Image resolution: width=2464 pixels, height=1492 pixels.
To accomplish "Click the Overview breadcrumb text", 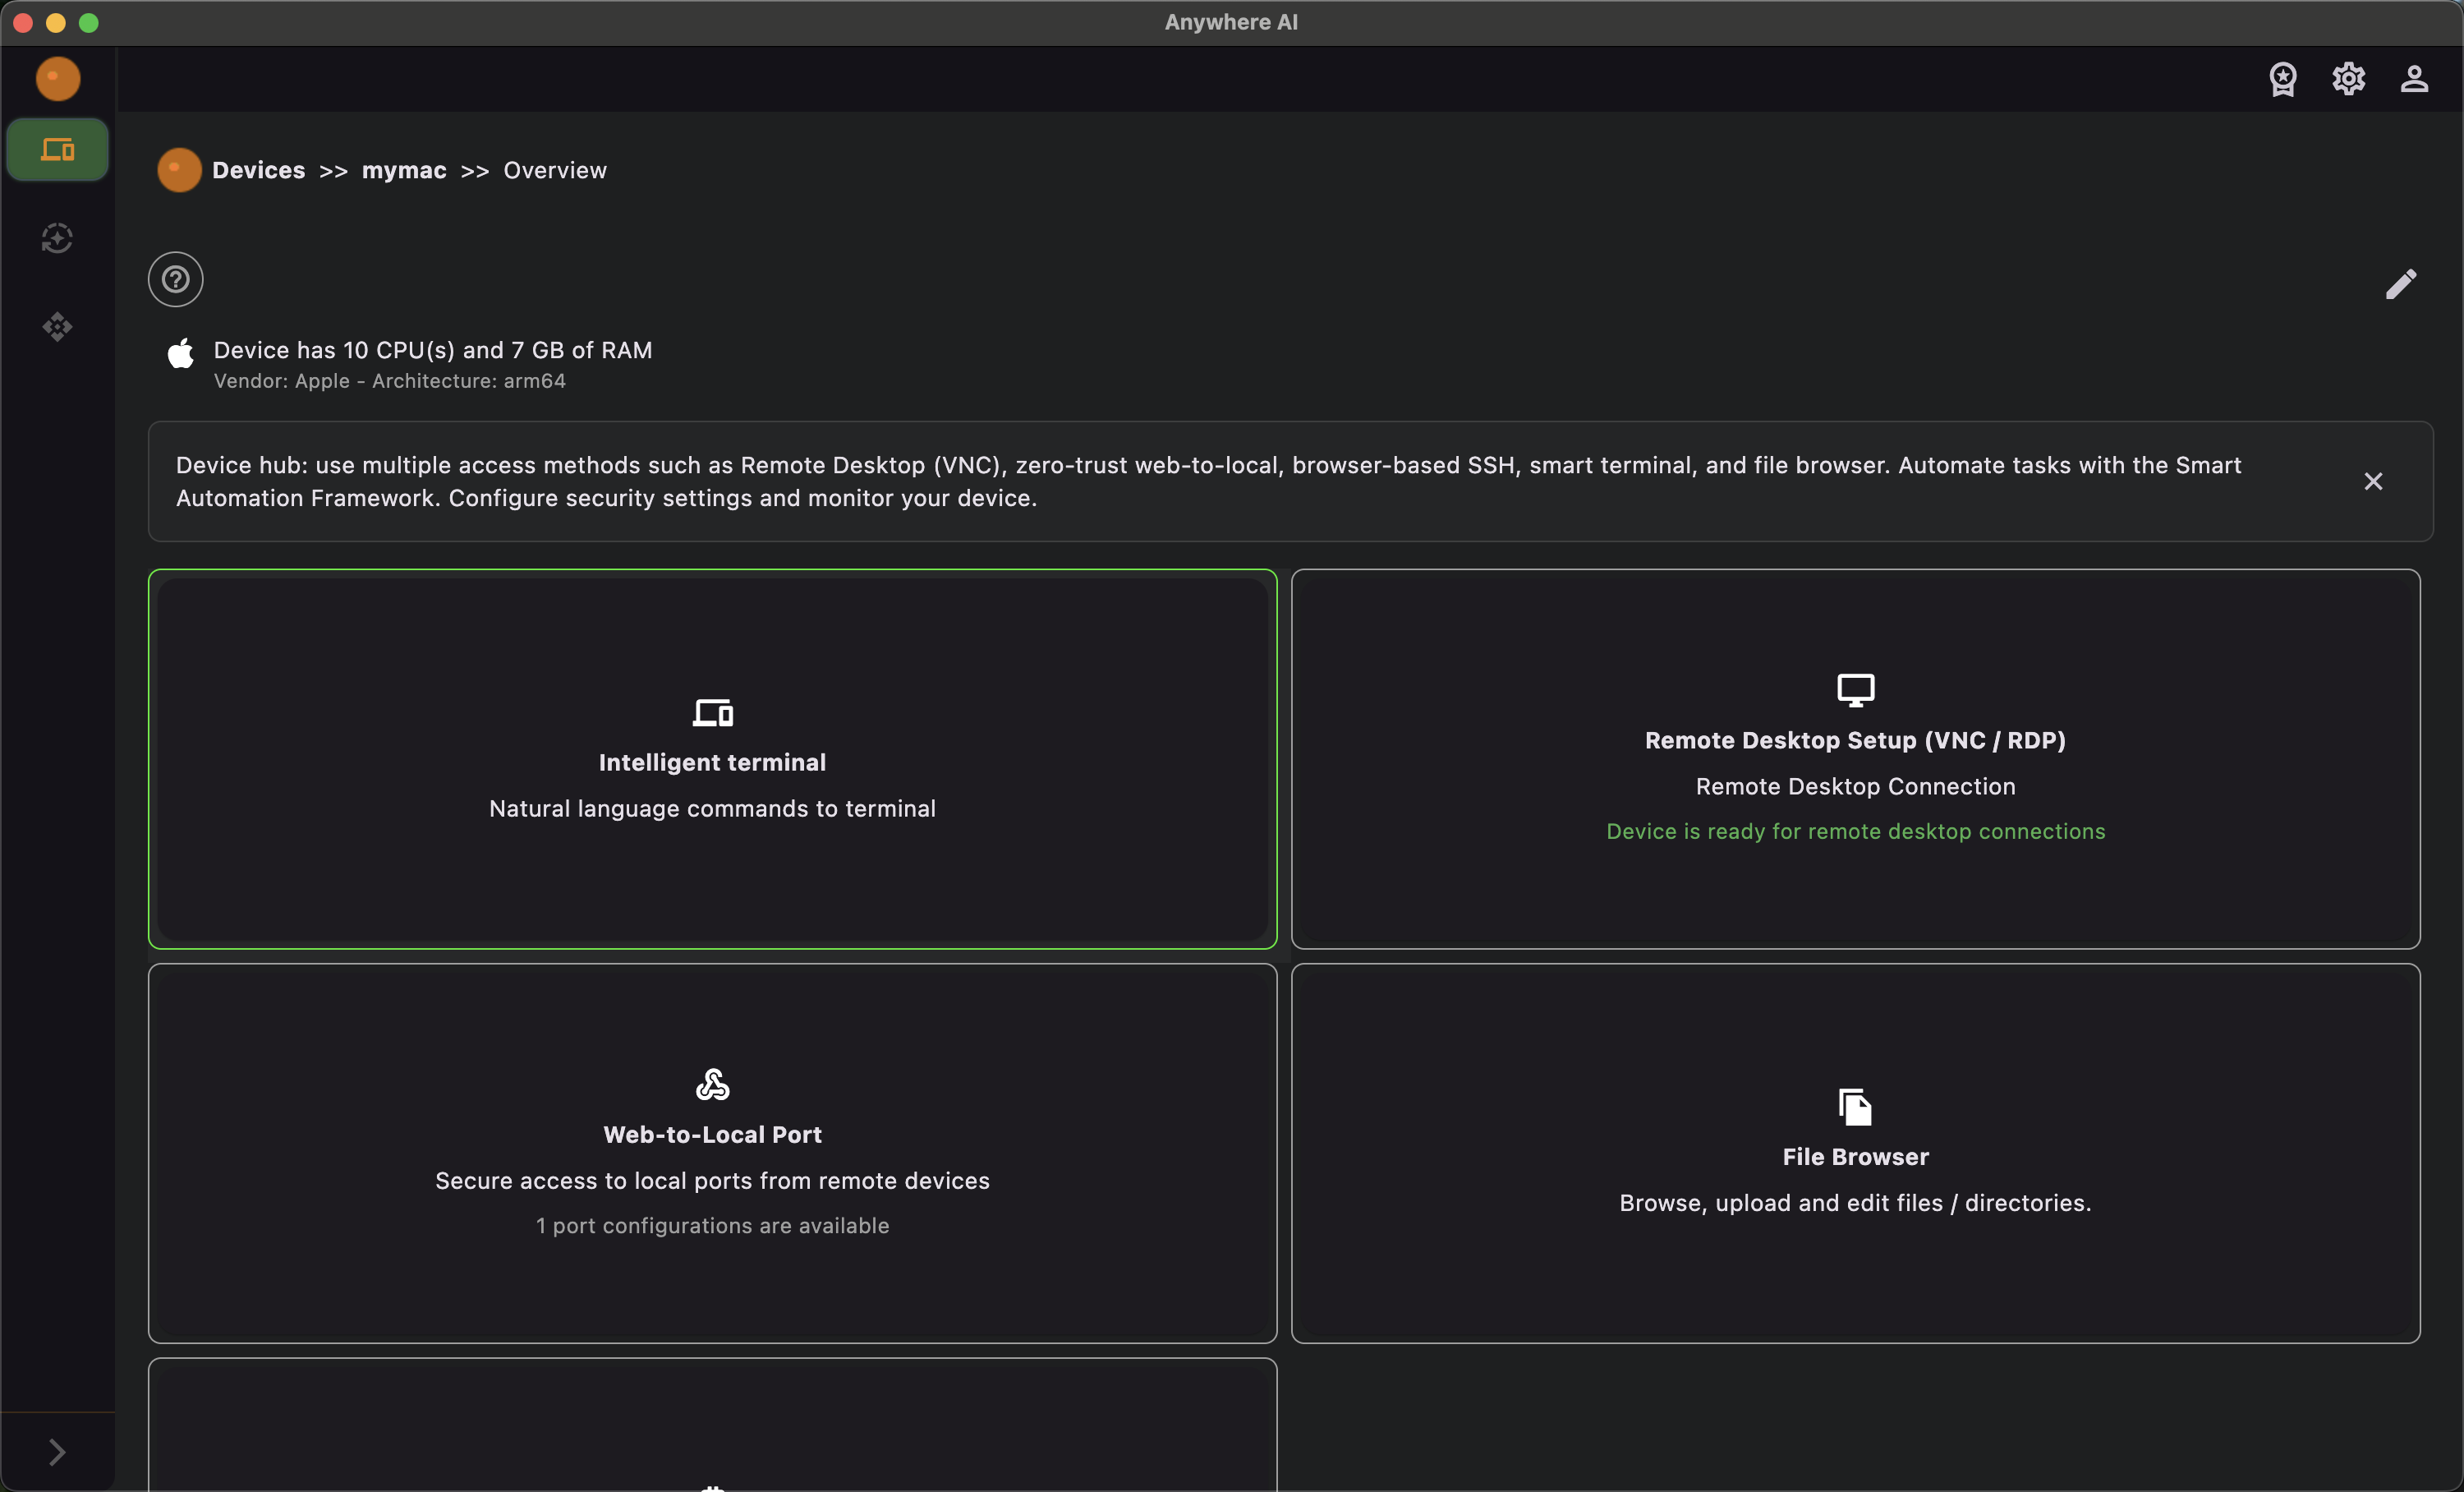I will click(555, 170).
